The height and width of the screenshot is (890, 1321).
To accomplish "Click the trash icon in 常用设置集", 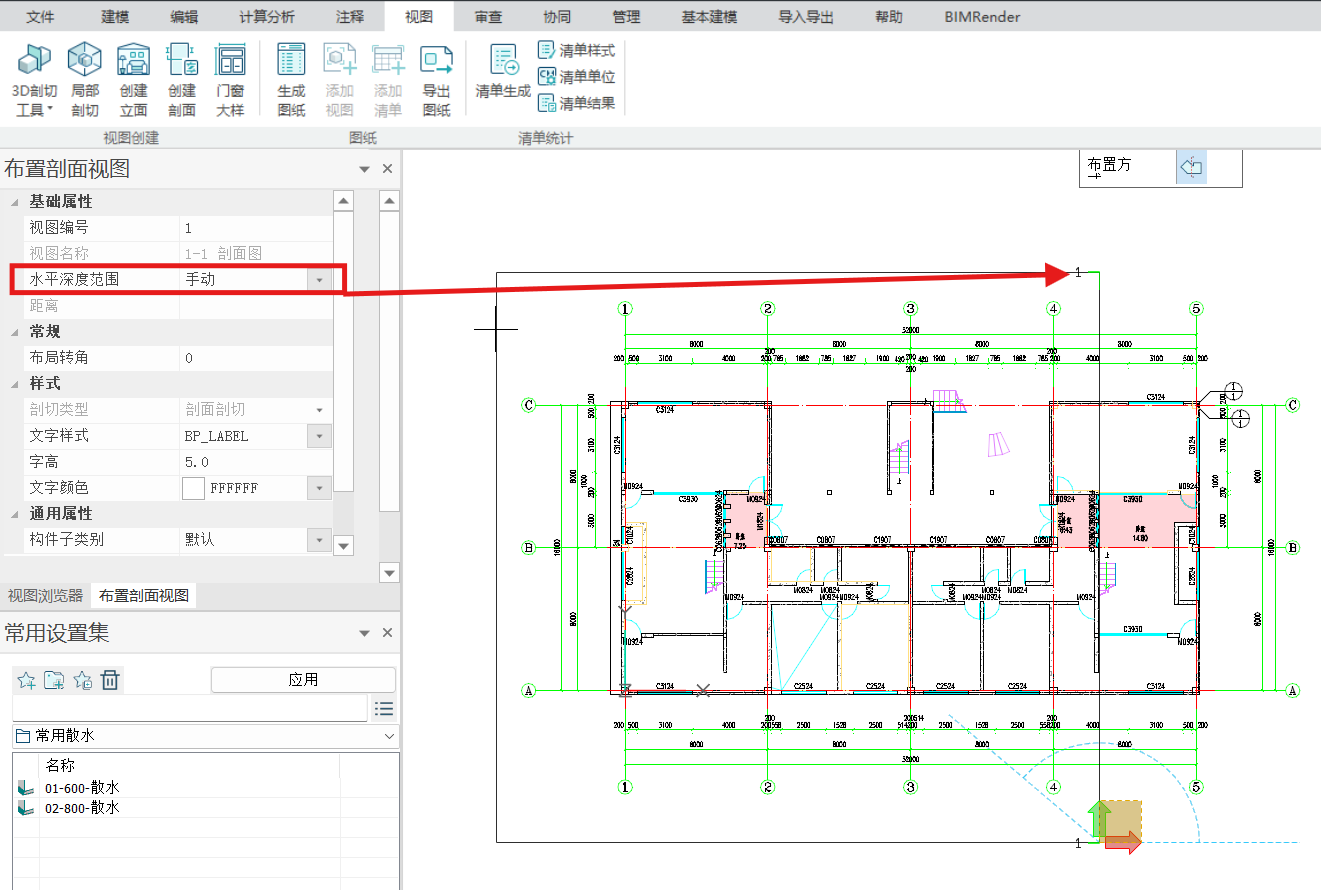I will point(111,681).
